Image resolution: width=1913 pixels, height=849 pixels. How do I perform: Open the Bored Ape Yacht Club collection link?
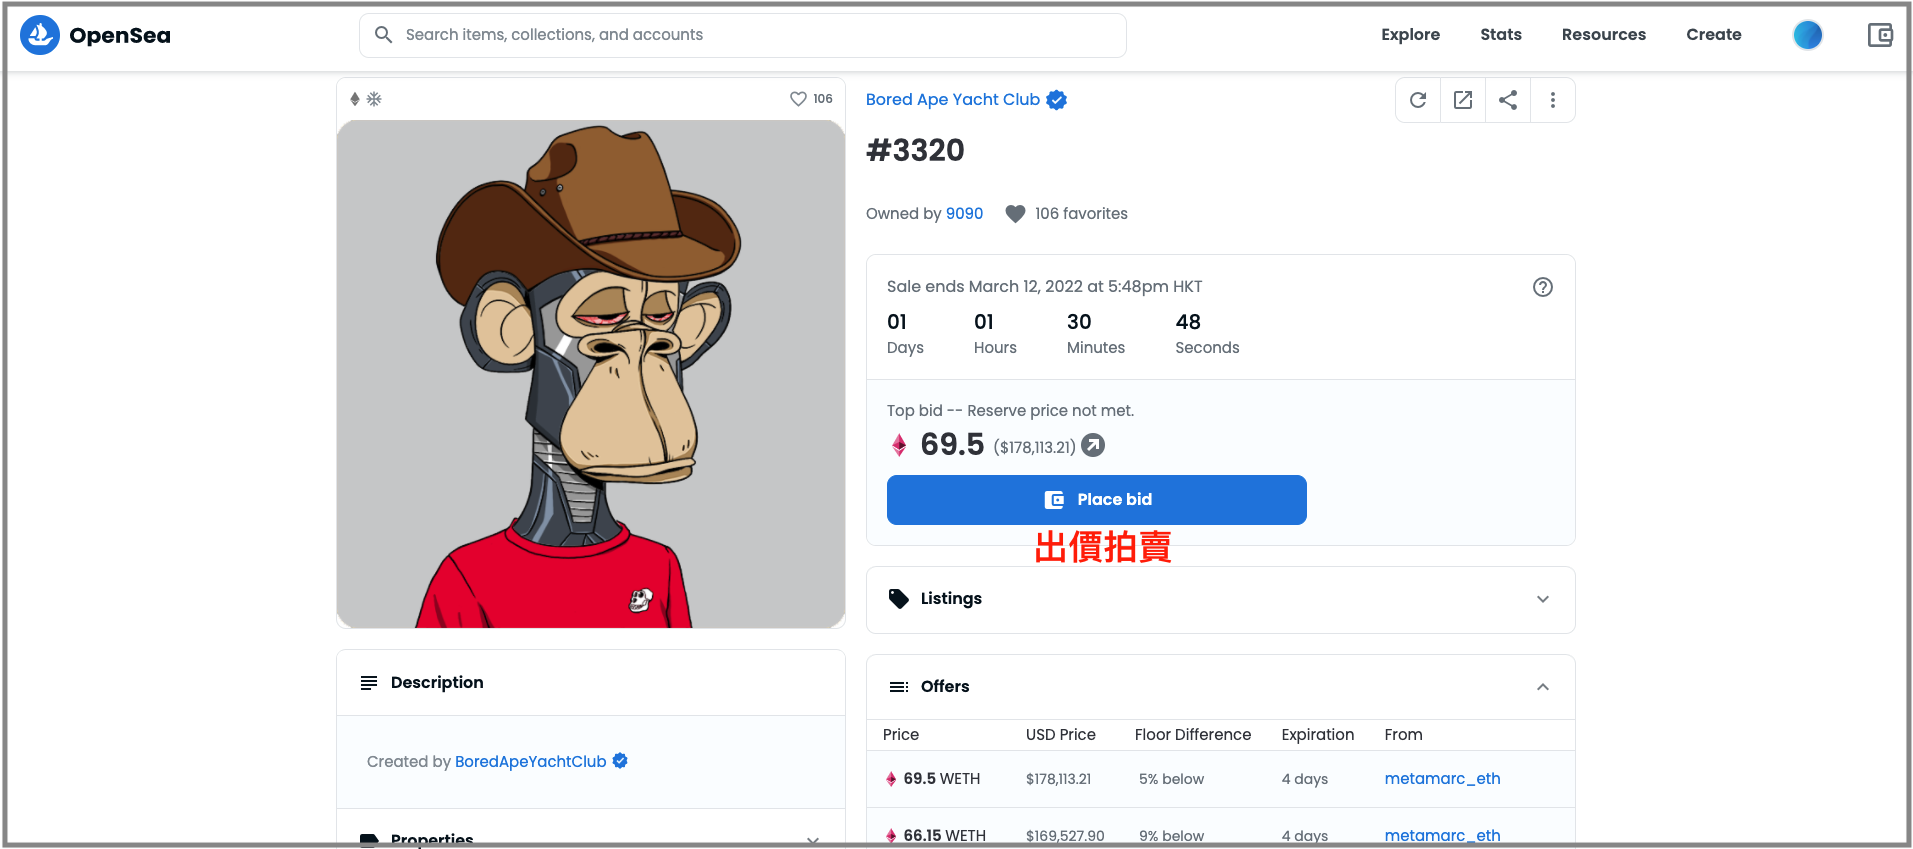(x=953, y=100)
